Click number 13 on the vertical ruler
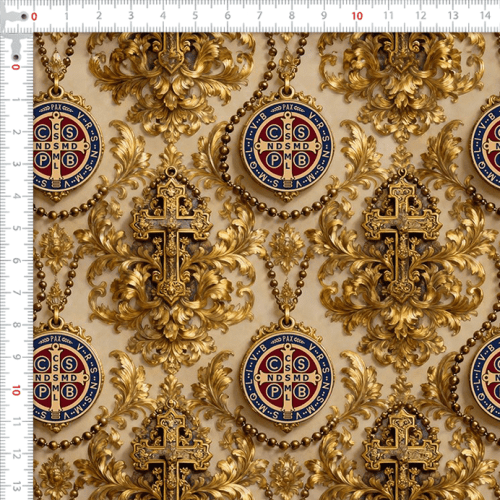 (x=16, y=486)
